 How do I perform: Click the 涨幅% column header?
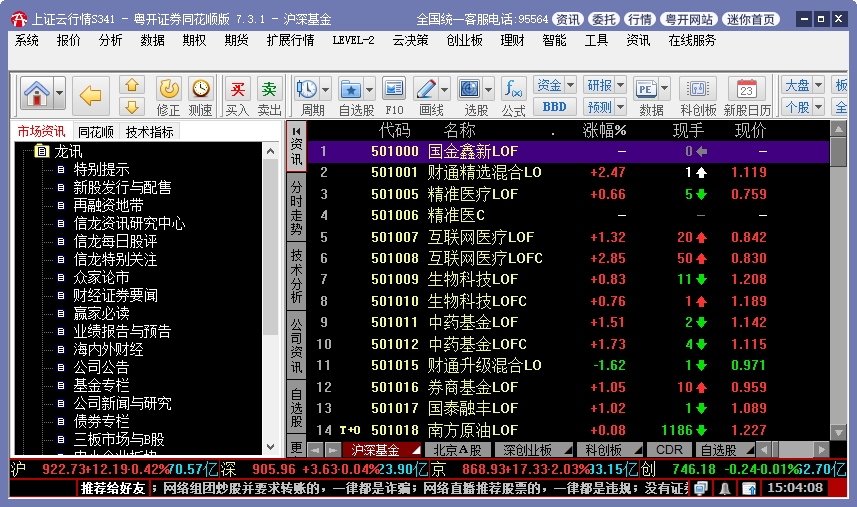[x=604, y=130]
